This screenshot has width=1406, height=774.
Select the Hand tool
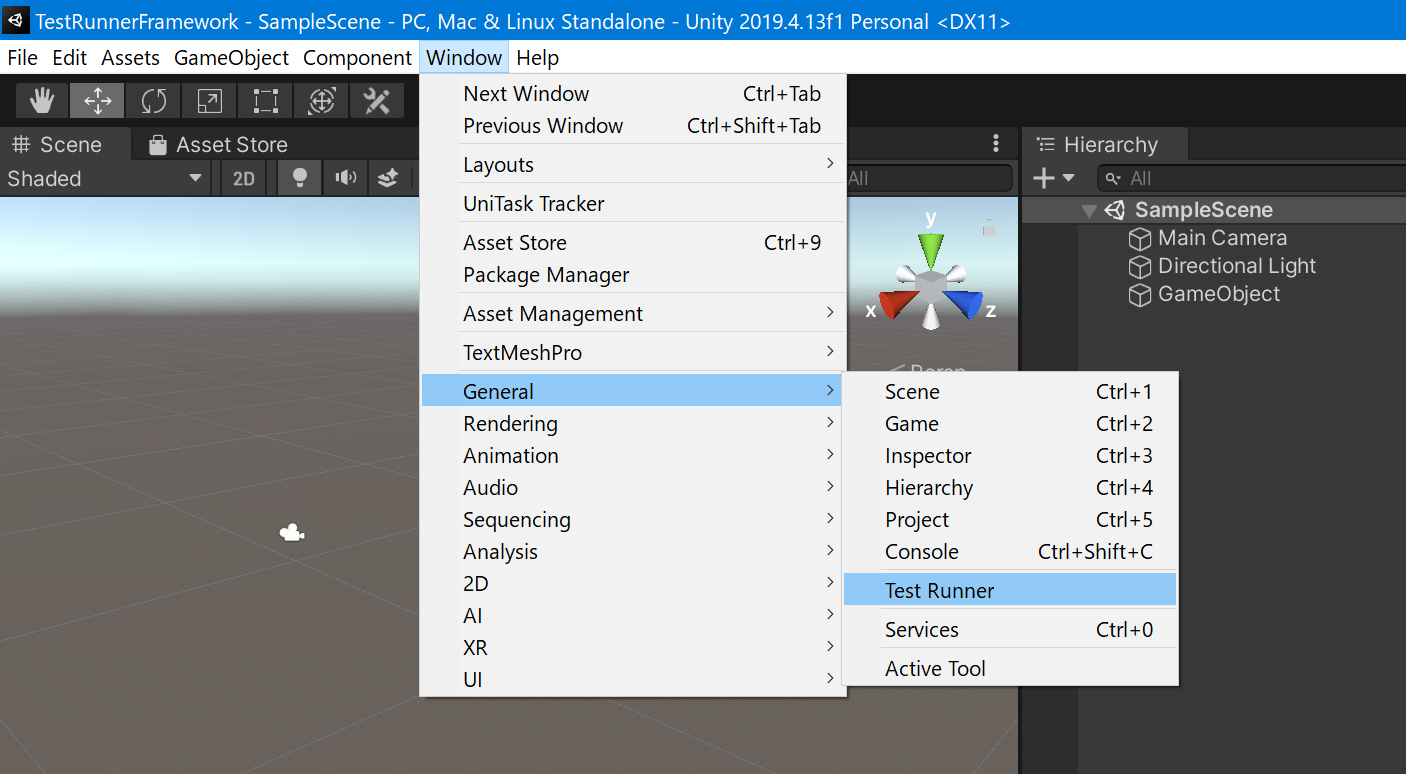41,100
